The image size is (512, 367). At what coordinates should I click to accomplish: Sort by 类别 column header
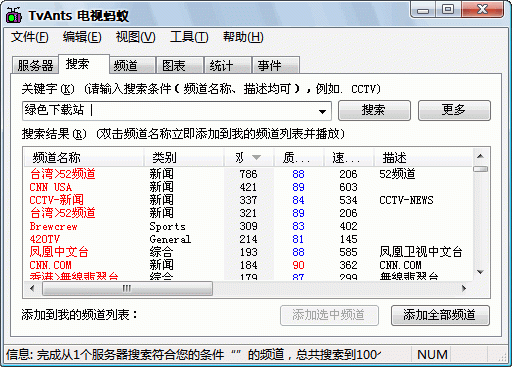click(184, 157)
